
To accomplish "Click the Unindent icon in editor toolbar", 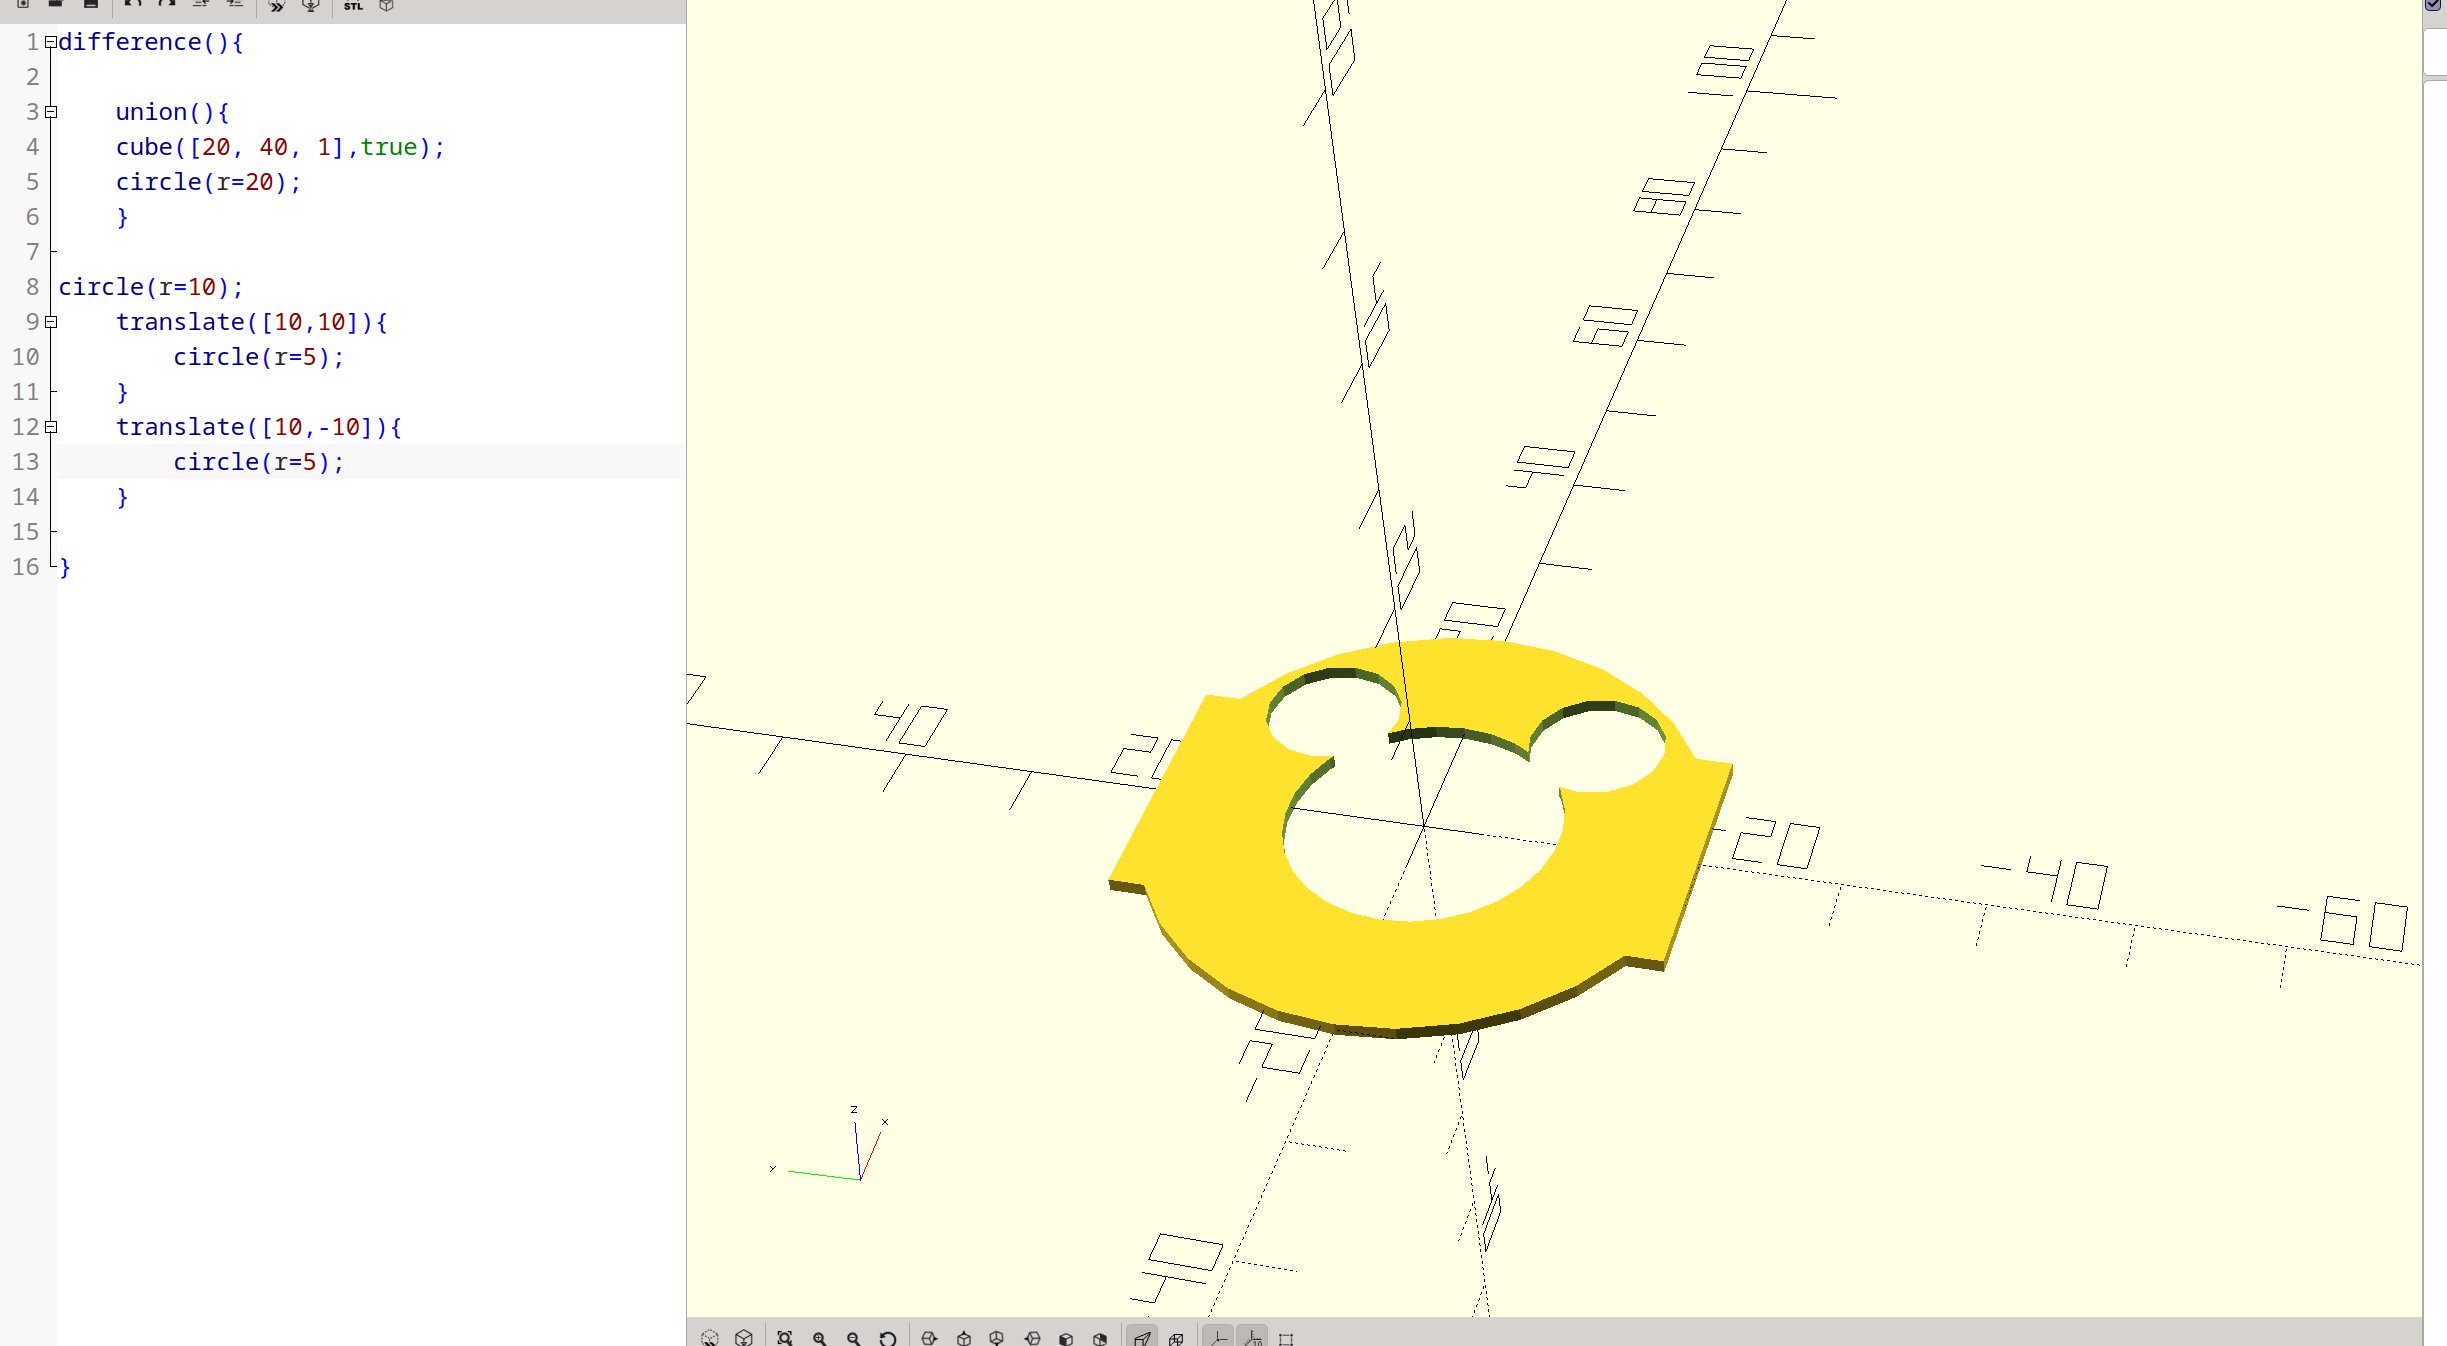I will pos(201,5).
